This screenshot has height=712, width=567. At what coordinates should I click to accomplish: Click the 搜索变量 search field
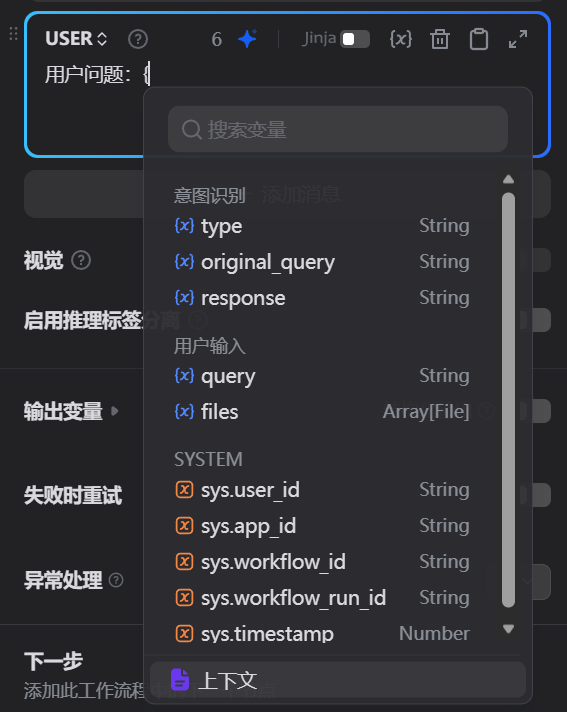[338, 129]
